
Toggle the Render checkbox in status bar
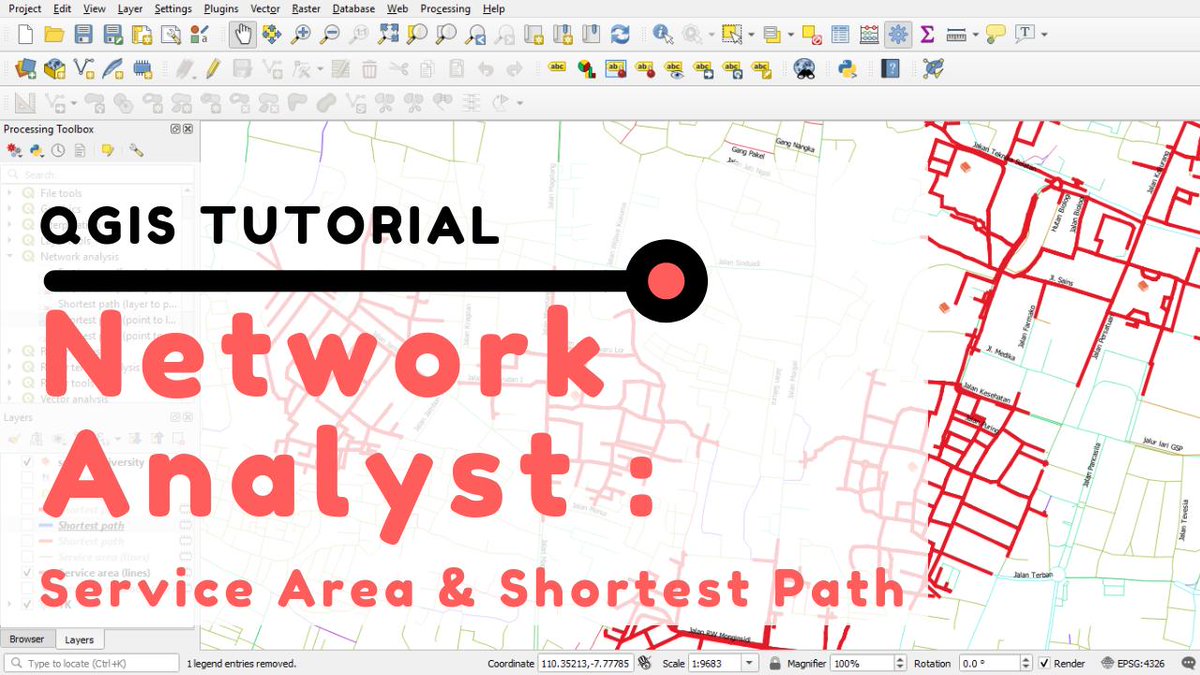click(1045, 663)
